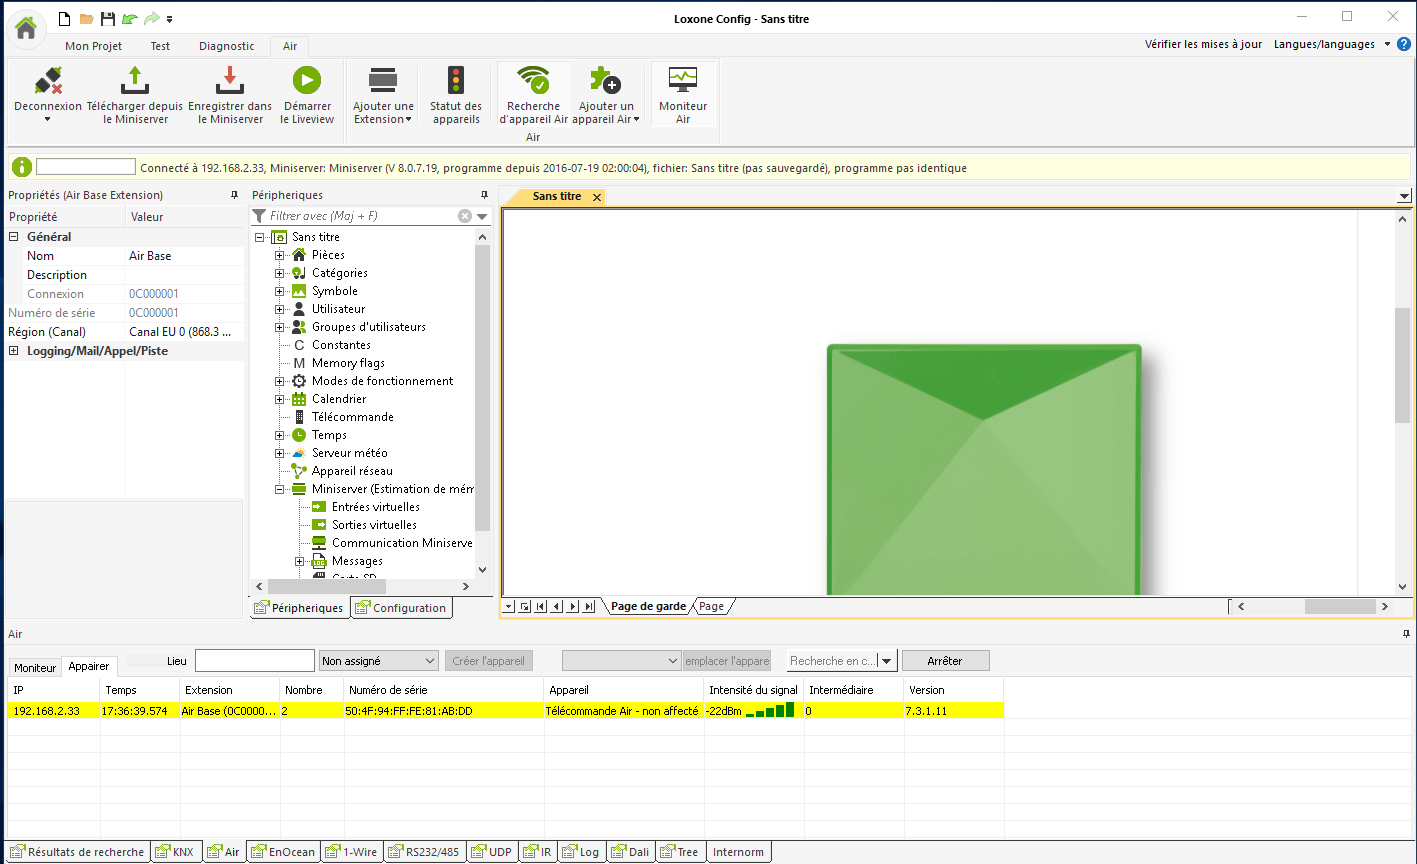This screenshot has width=1417, height=864.
Task: Click the green info icon in status bar
Action: pyautogui.click(x=23, y=167)
